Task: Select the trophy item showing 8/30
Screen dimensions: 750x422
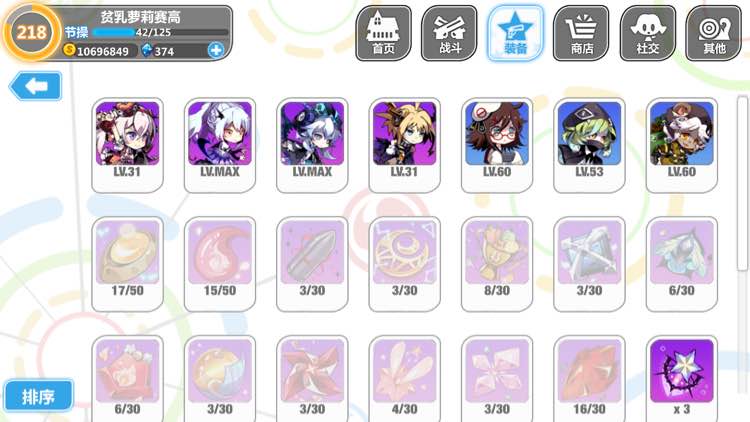Action: tap(496, 264)
